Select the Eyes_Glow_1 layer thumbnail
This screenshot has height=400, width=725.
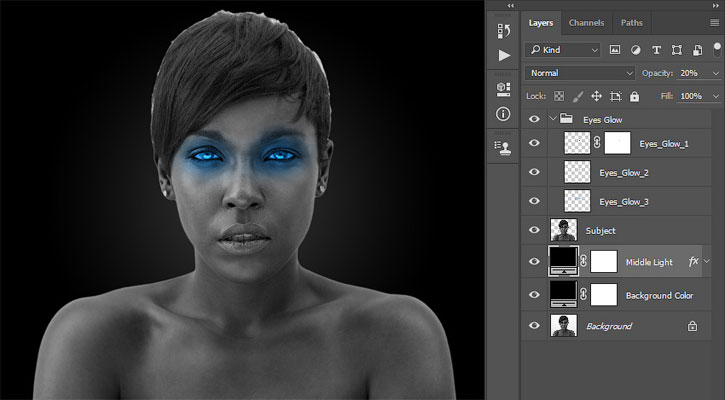[x=577, y=143]
